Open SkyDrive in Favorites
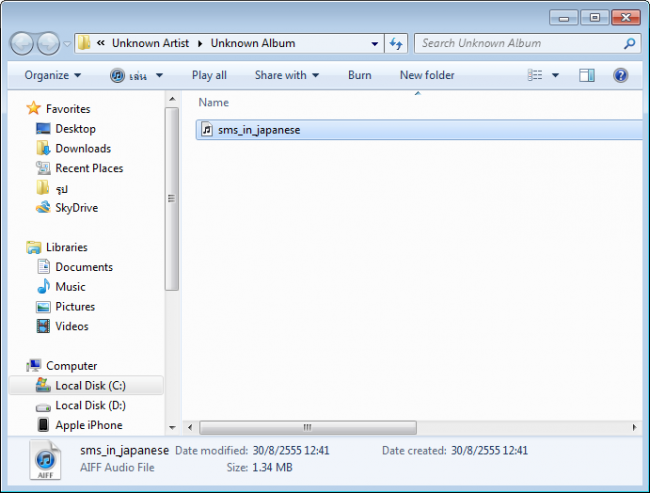 click(x=77, y=207)
